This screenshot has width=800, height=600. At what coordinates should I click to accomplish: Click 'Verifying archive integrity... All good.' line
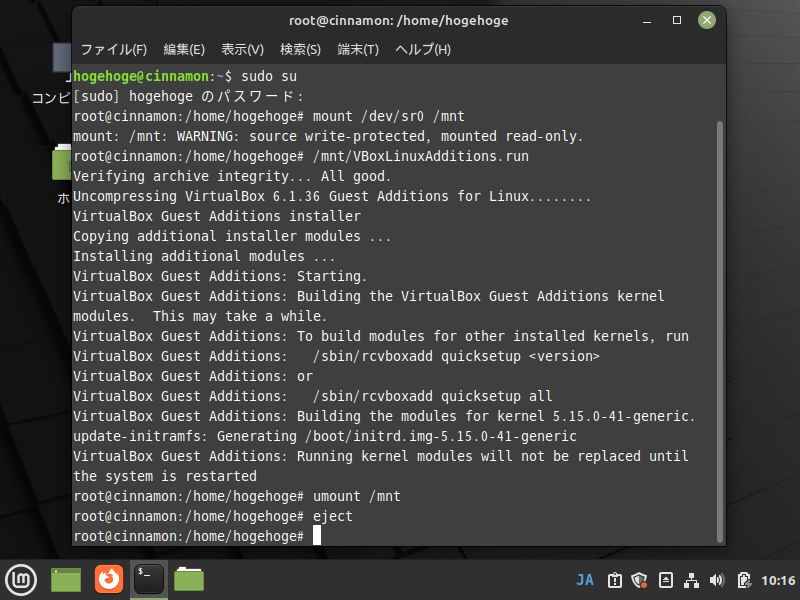coord(232,177)
